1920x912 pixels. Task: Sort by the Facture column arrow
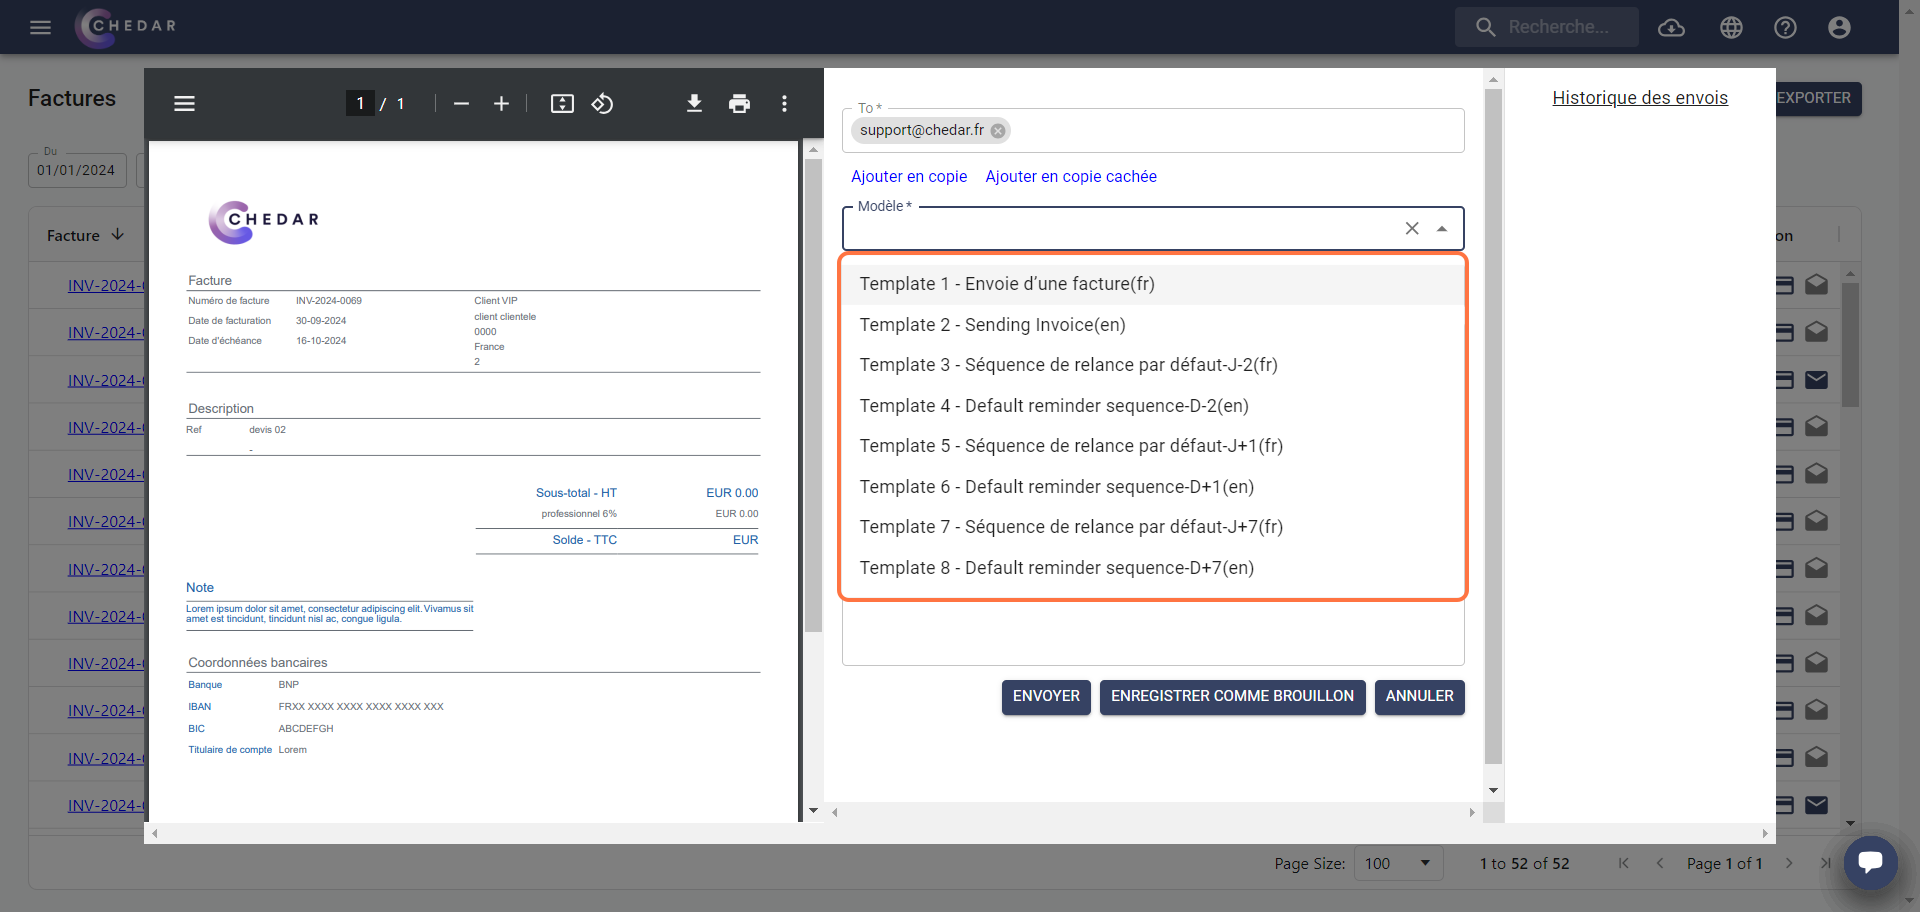coord(118,235)
